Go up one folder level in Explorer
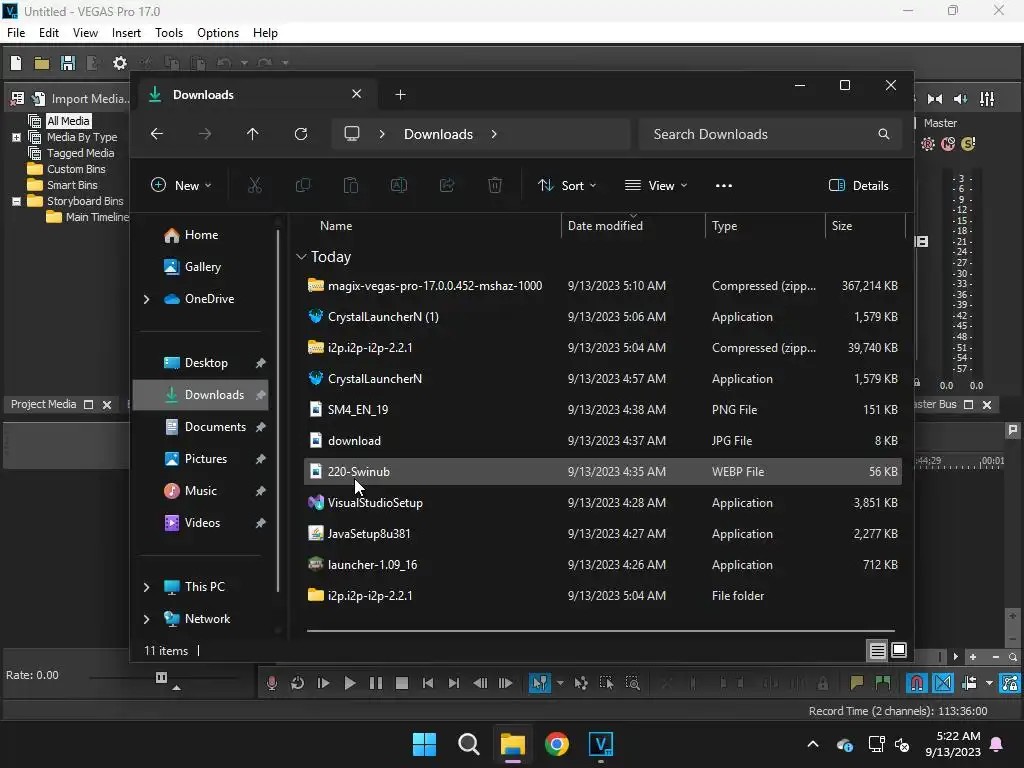This screenshot has width=1024, height=768. [x=253, y=134]
